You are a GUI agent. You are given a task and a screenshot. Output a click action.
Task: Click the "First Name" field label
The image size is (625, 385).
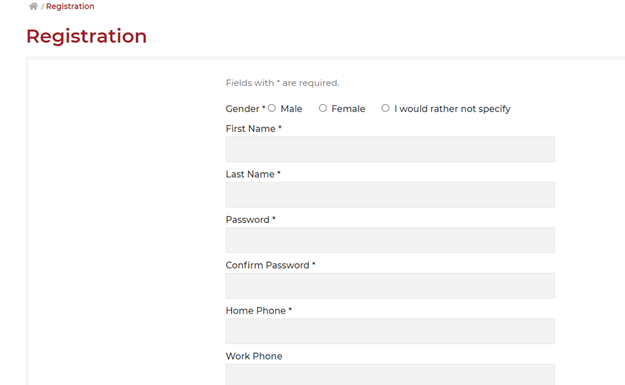point(251,129)
